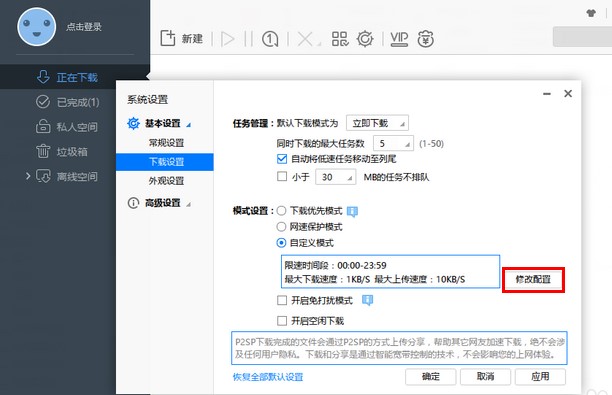Open the 立即下载 download mode dropdown
Viewport: 612px width, 395px height.
tap(377, 123)
